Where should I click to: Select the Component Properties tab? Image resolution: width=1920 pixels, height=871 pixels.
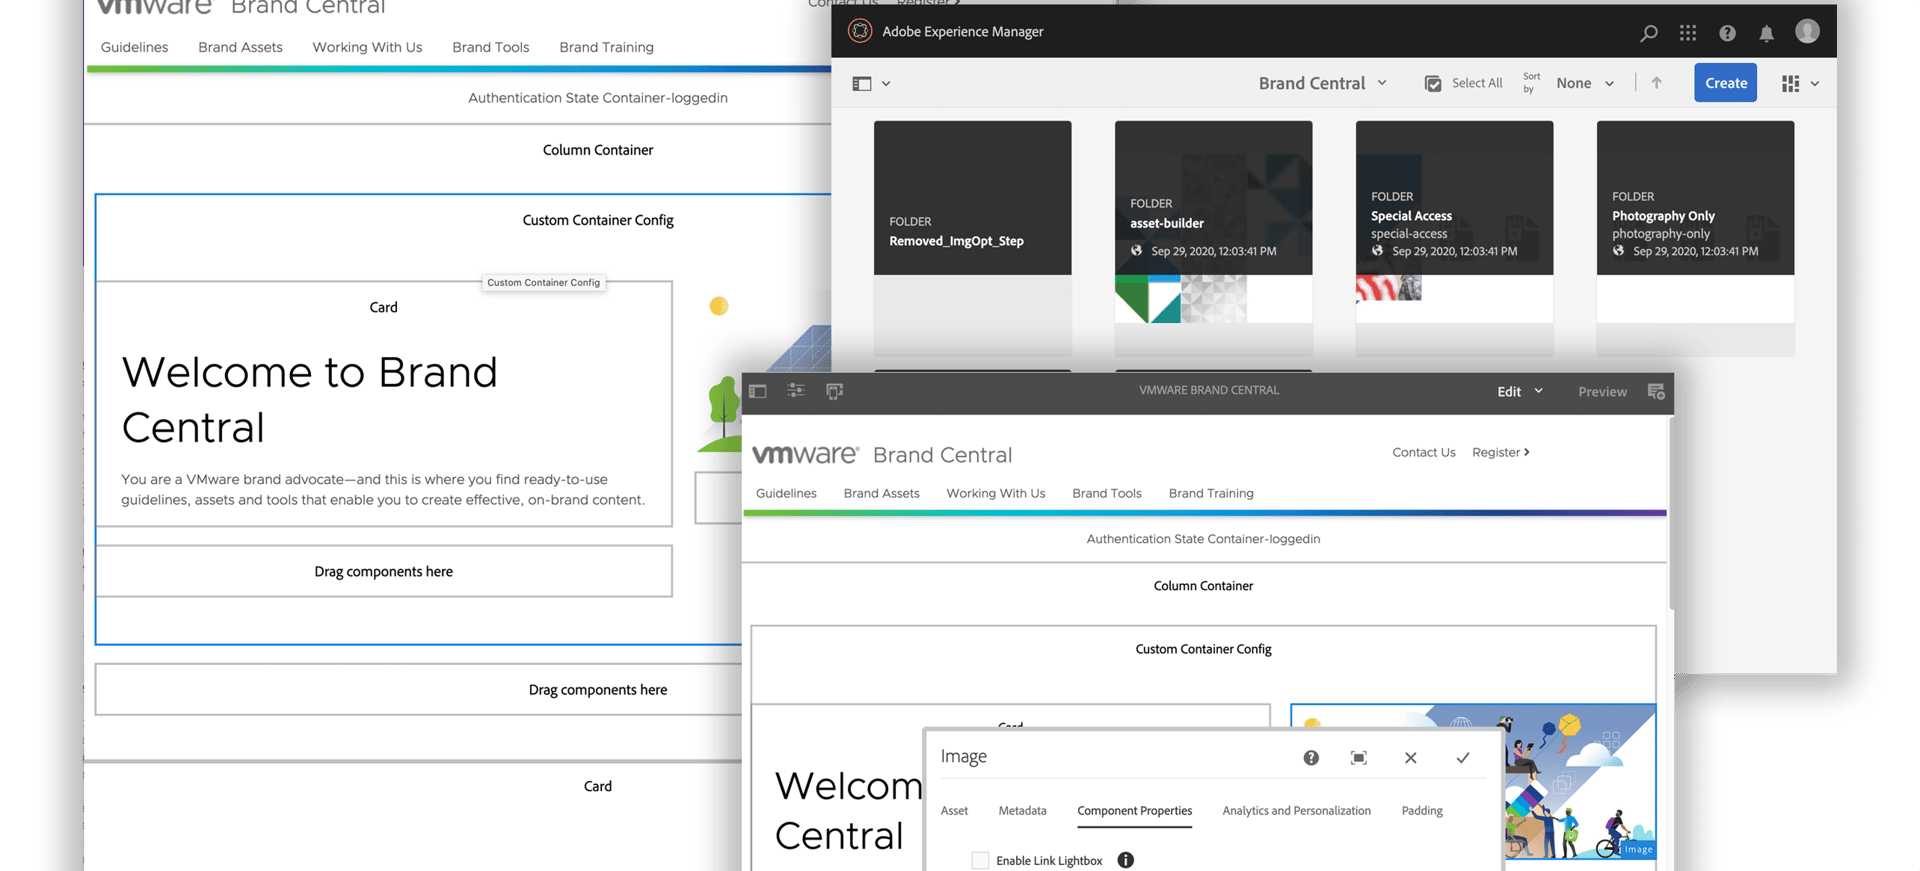coord(1134,811)
